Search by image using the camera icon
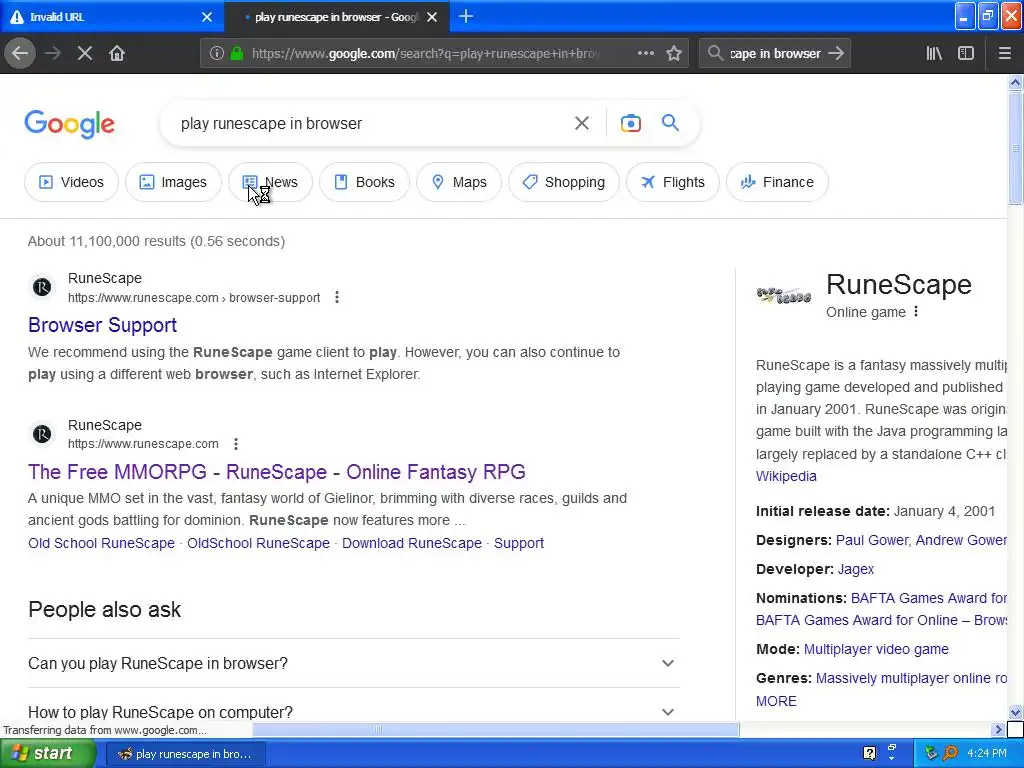Image resolution: width=1024 pixels, height=768 pixels. coord(631,123)
